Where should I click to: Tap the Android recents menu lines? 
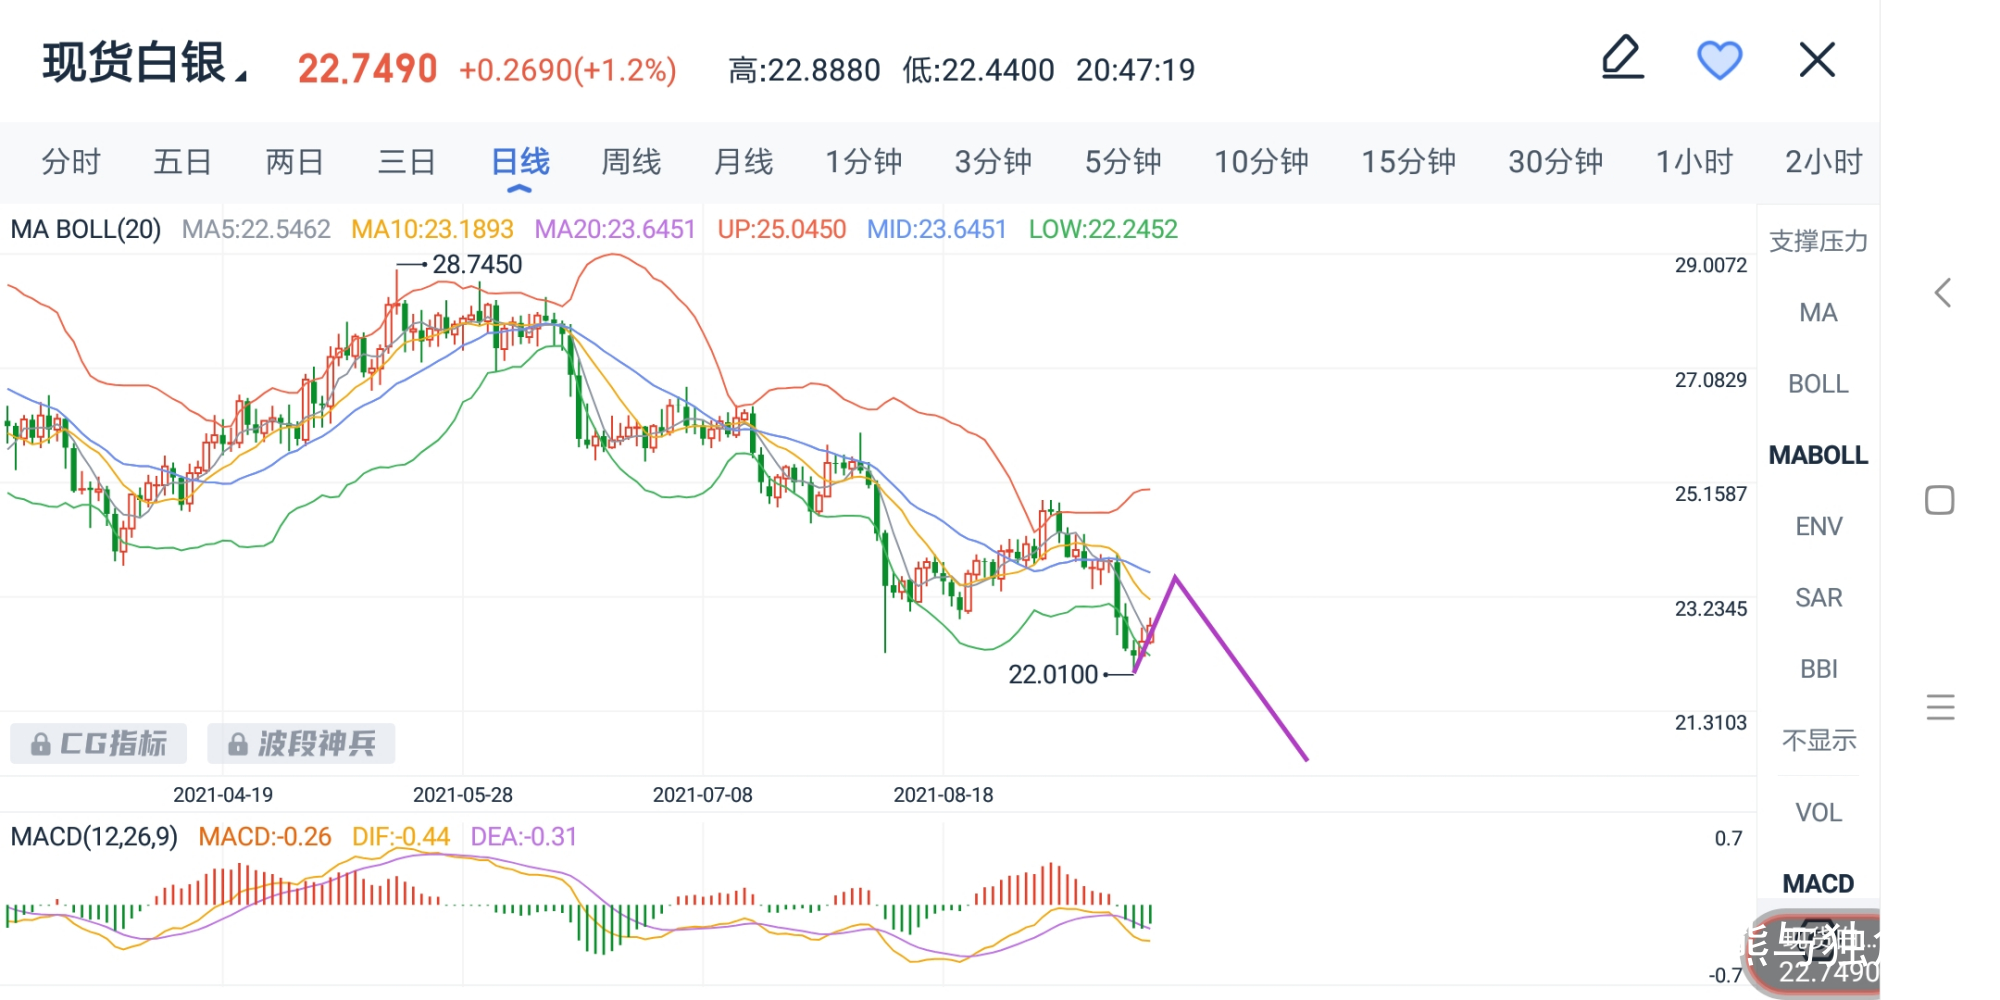click(x=1940, y=707)
